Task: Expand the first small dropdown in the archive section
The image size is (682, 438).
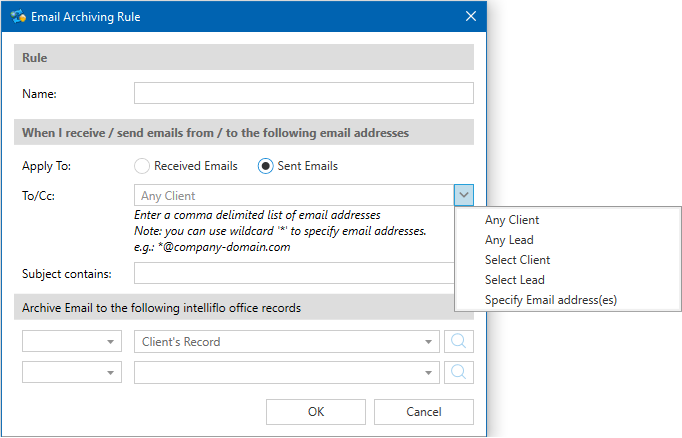Action: coord(71,342)
